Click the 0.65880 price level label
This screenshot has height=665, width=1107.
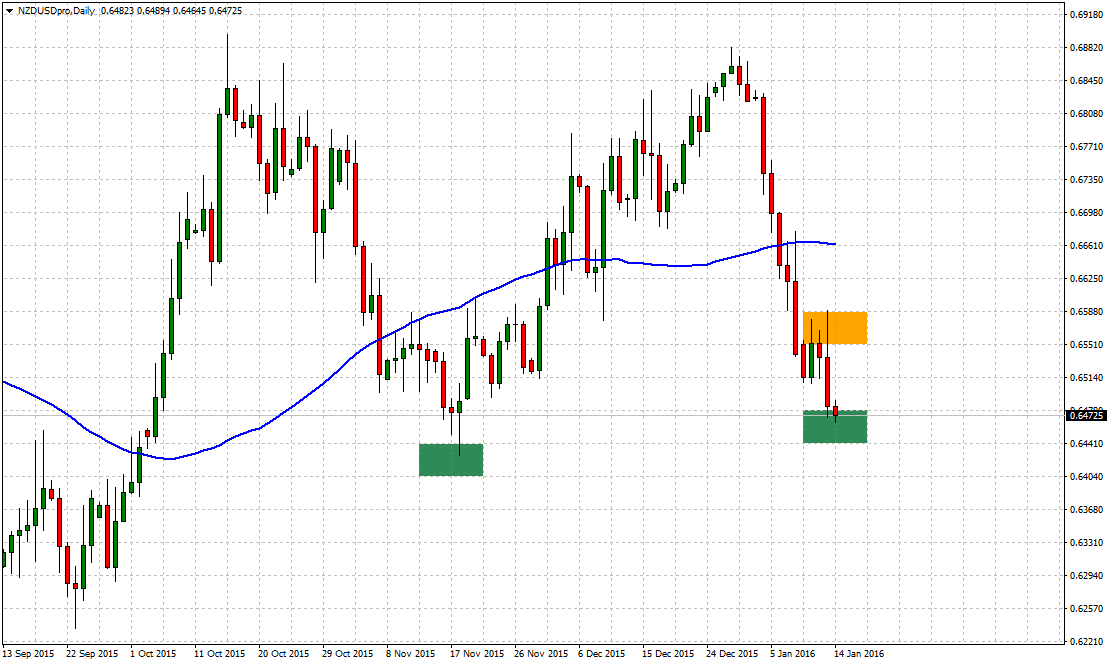[1086, 311]
